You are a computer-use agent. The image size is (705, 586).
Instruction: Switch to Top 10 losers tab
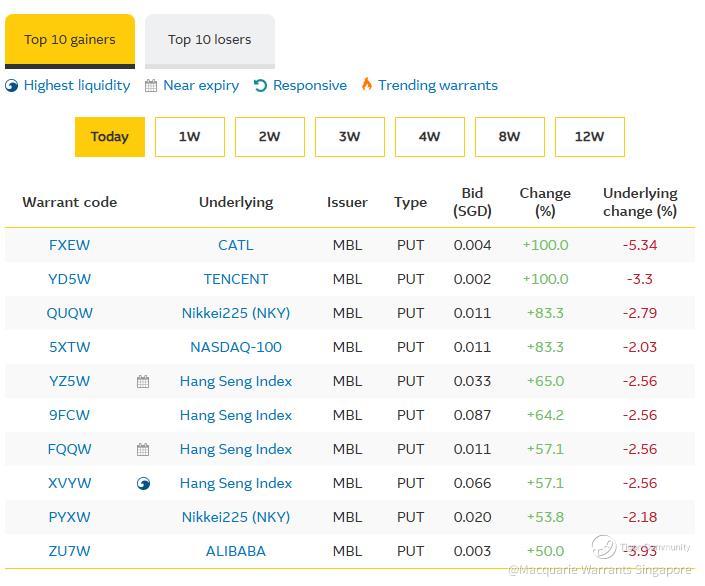pyautogui.click(x=209, y=40)
